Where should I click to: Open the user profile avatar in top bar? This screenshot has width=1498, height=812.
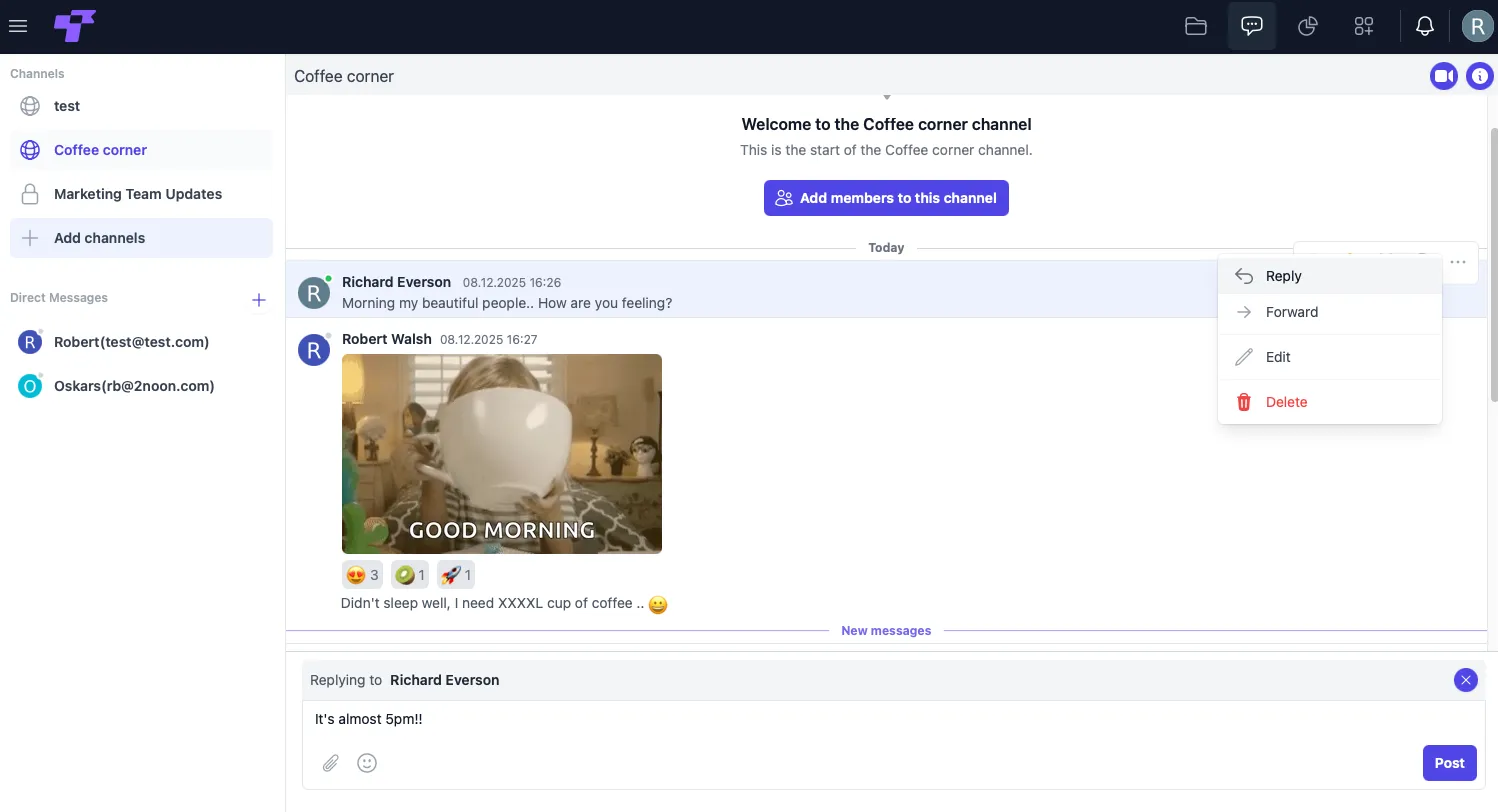1477,26
